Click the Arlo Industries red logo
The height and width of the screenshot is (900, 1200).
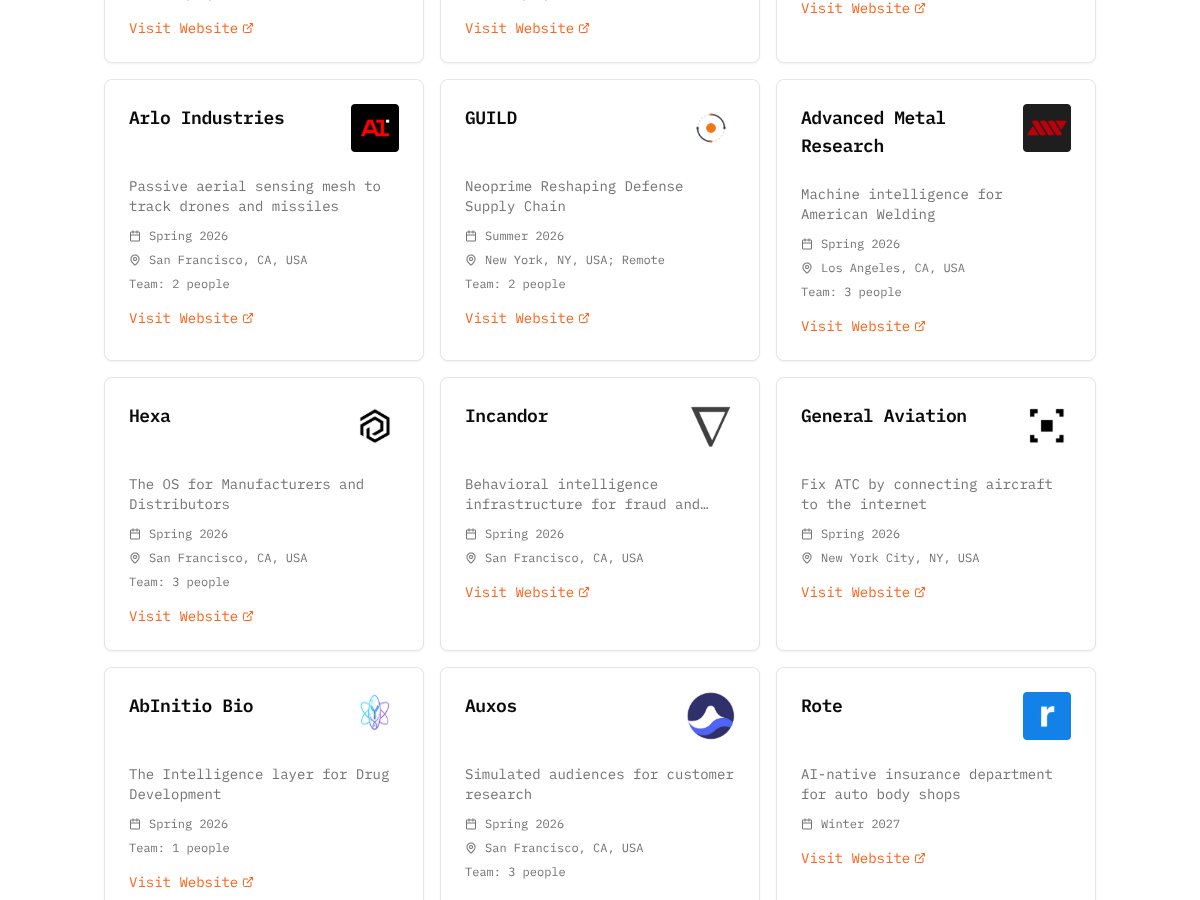coord(375,128)
